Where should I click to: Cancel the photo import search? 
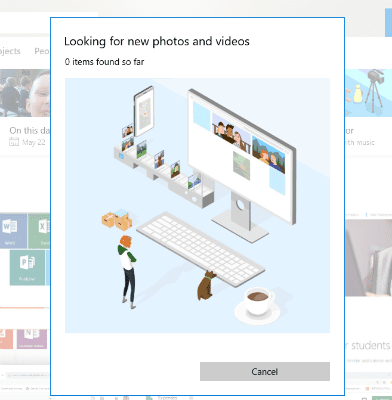[x=265, y=371]
